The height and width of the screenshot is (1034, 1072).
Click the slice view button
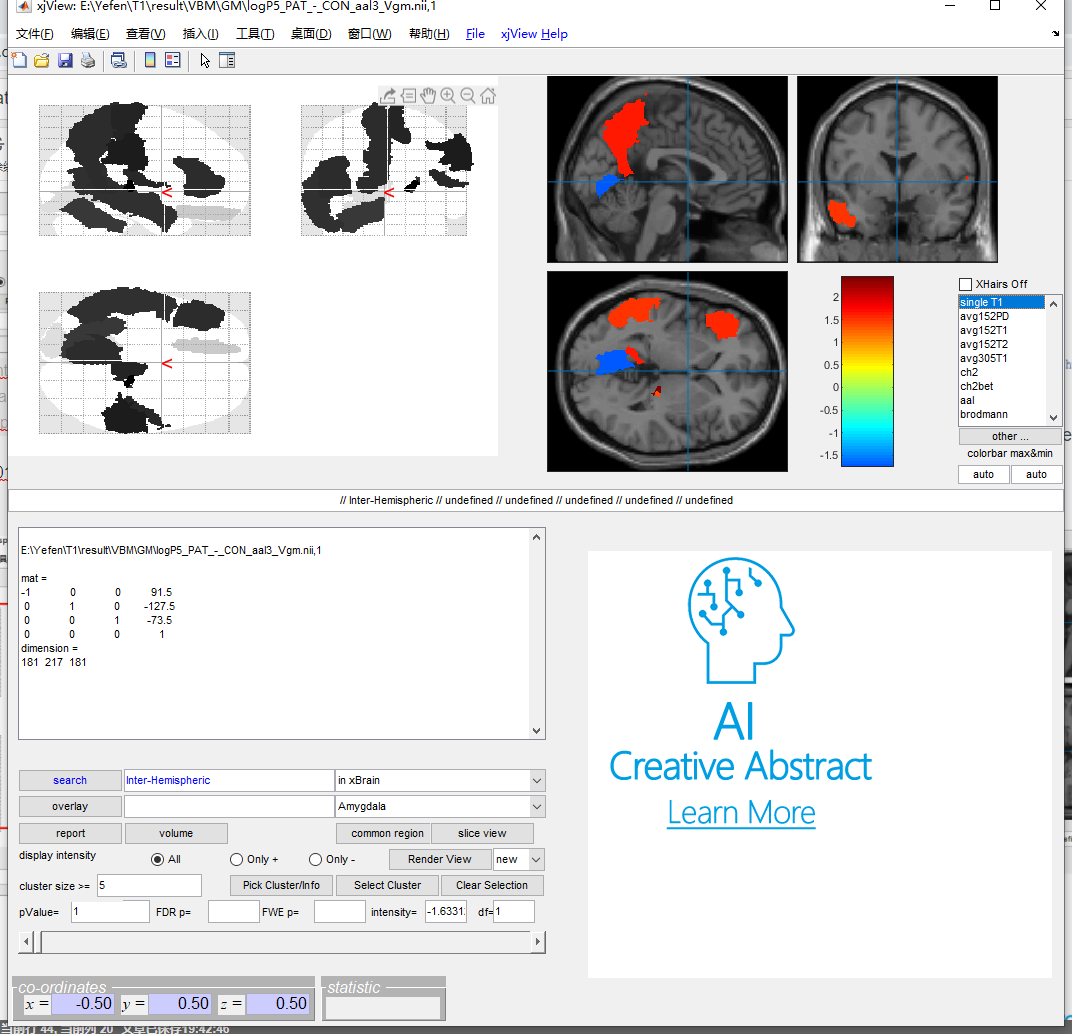click(482, 834)
